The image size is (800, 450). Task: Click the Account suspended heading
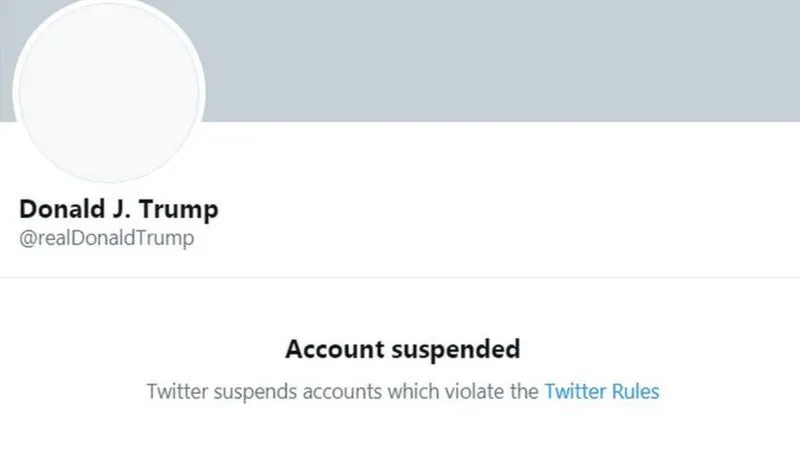402,349
